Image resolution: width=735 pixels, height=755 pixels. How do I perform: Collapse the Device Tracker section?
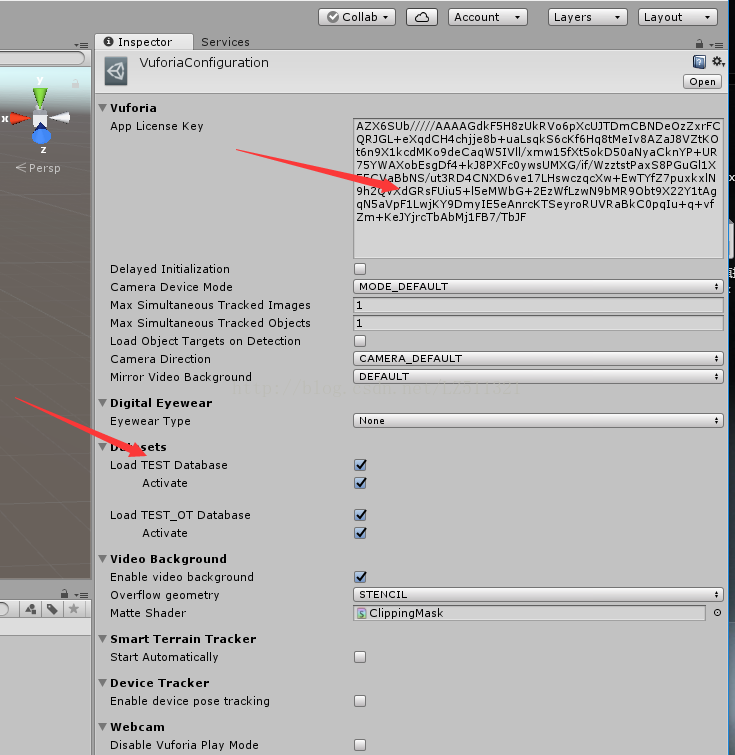click(103, 683)
